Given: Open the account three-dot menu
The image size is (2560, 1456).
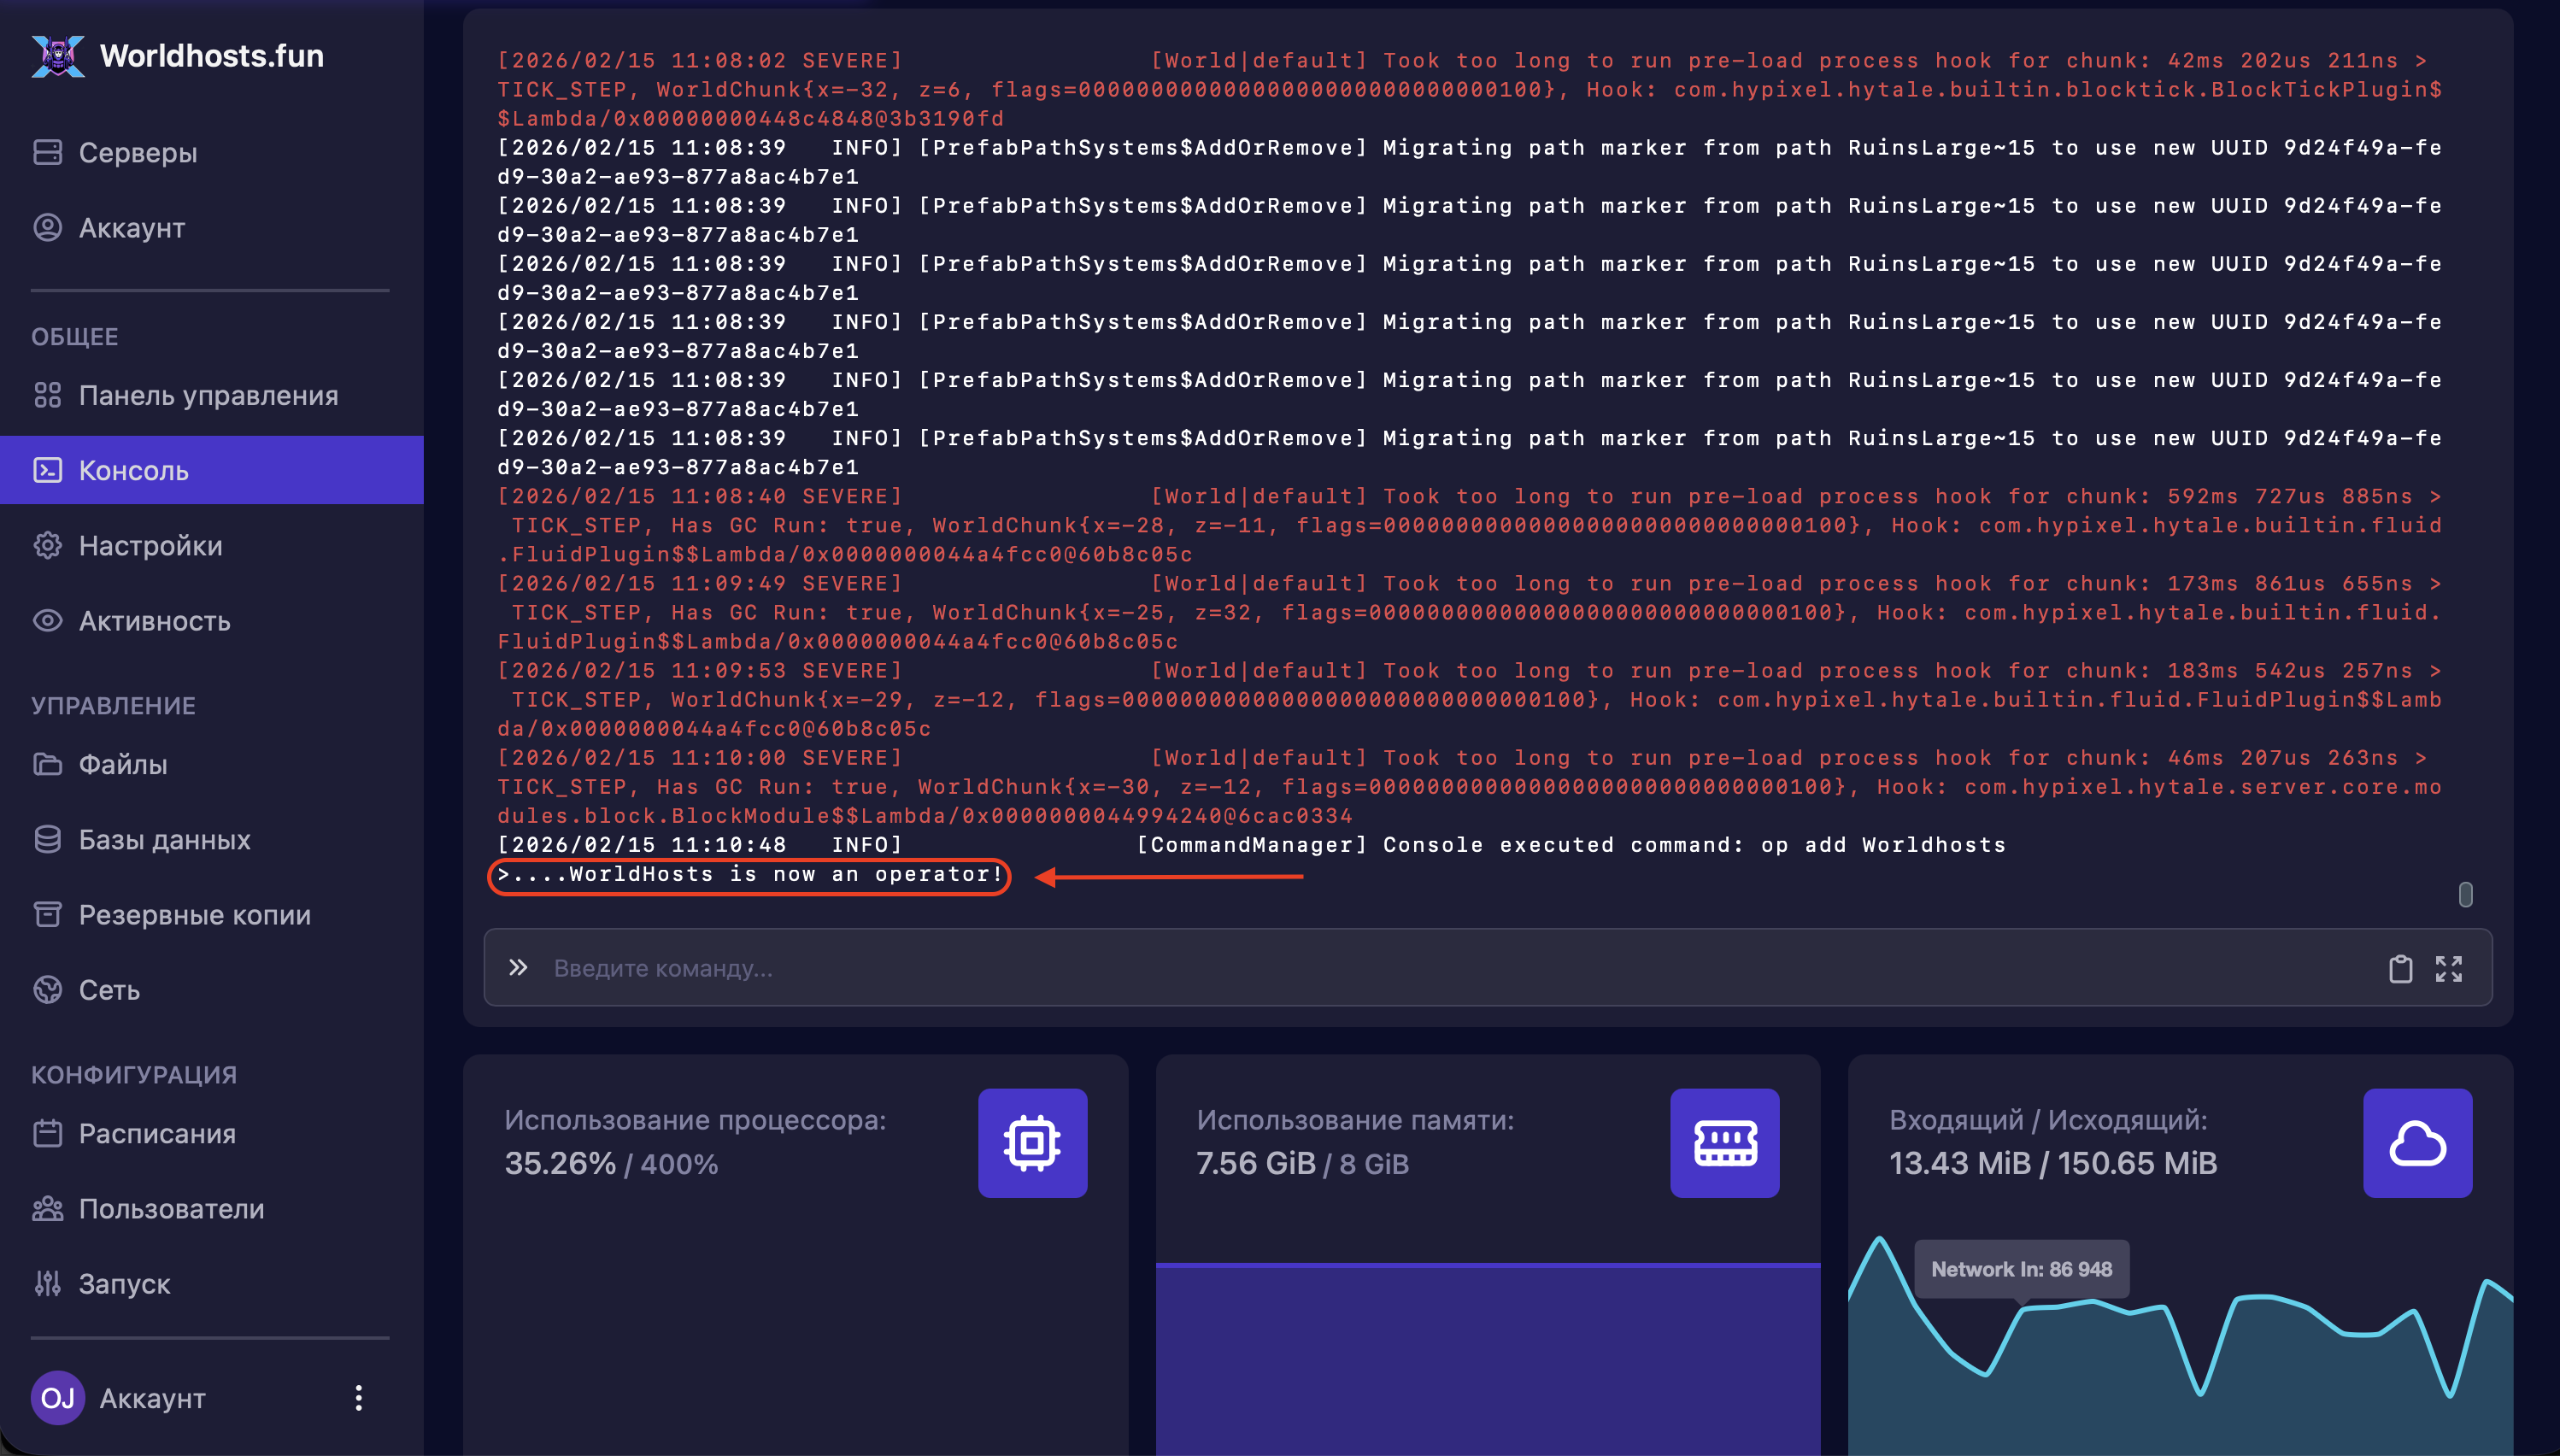Looking at the screenshot, I should pos(358,1397).
